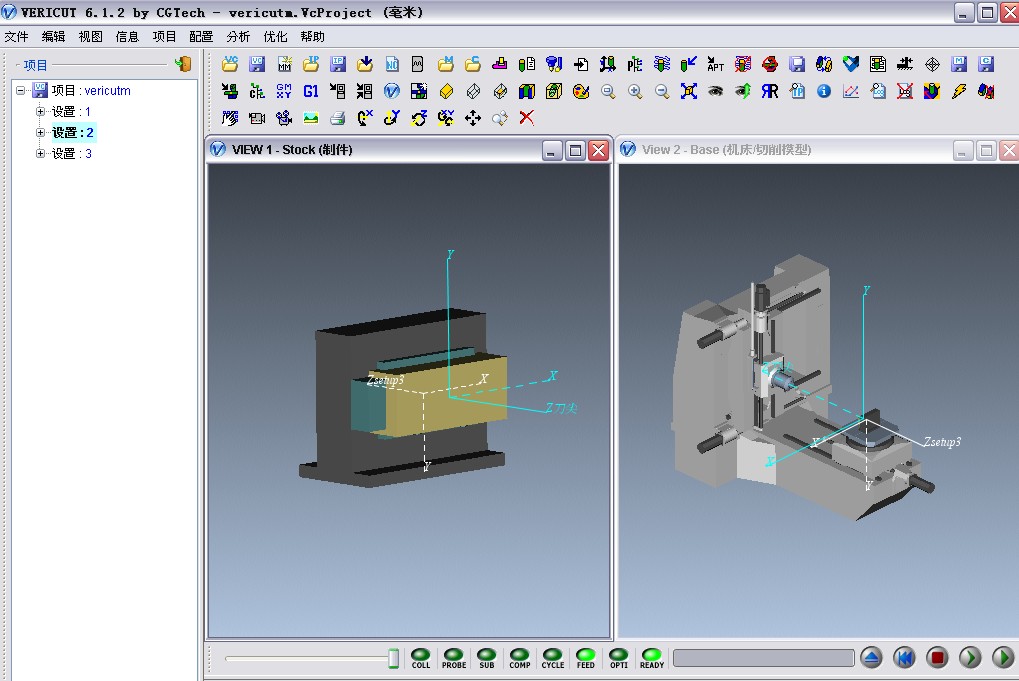
Task: Click the landscape image capture icon
Action: 311,118
